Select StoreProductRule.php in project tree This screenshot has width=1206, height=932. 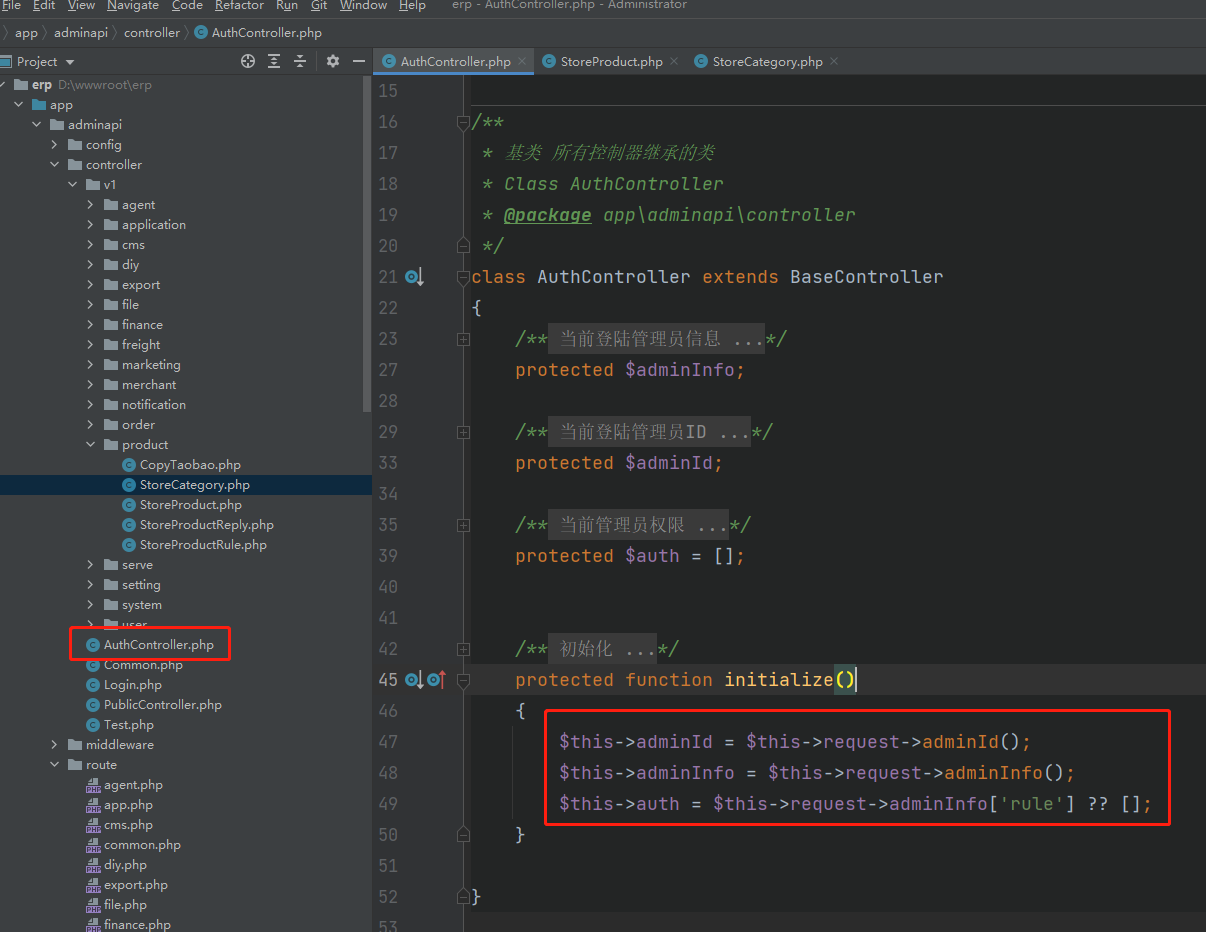click(x=202, y=545)
